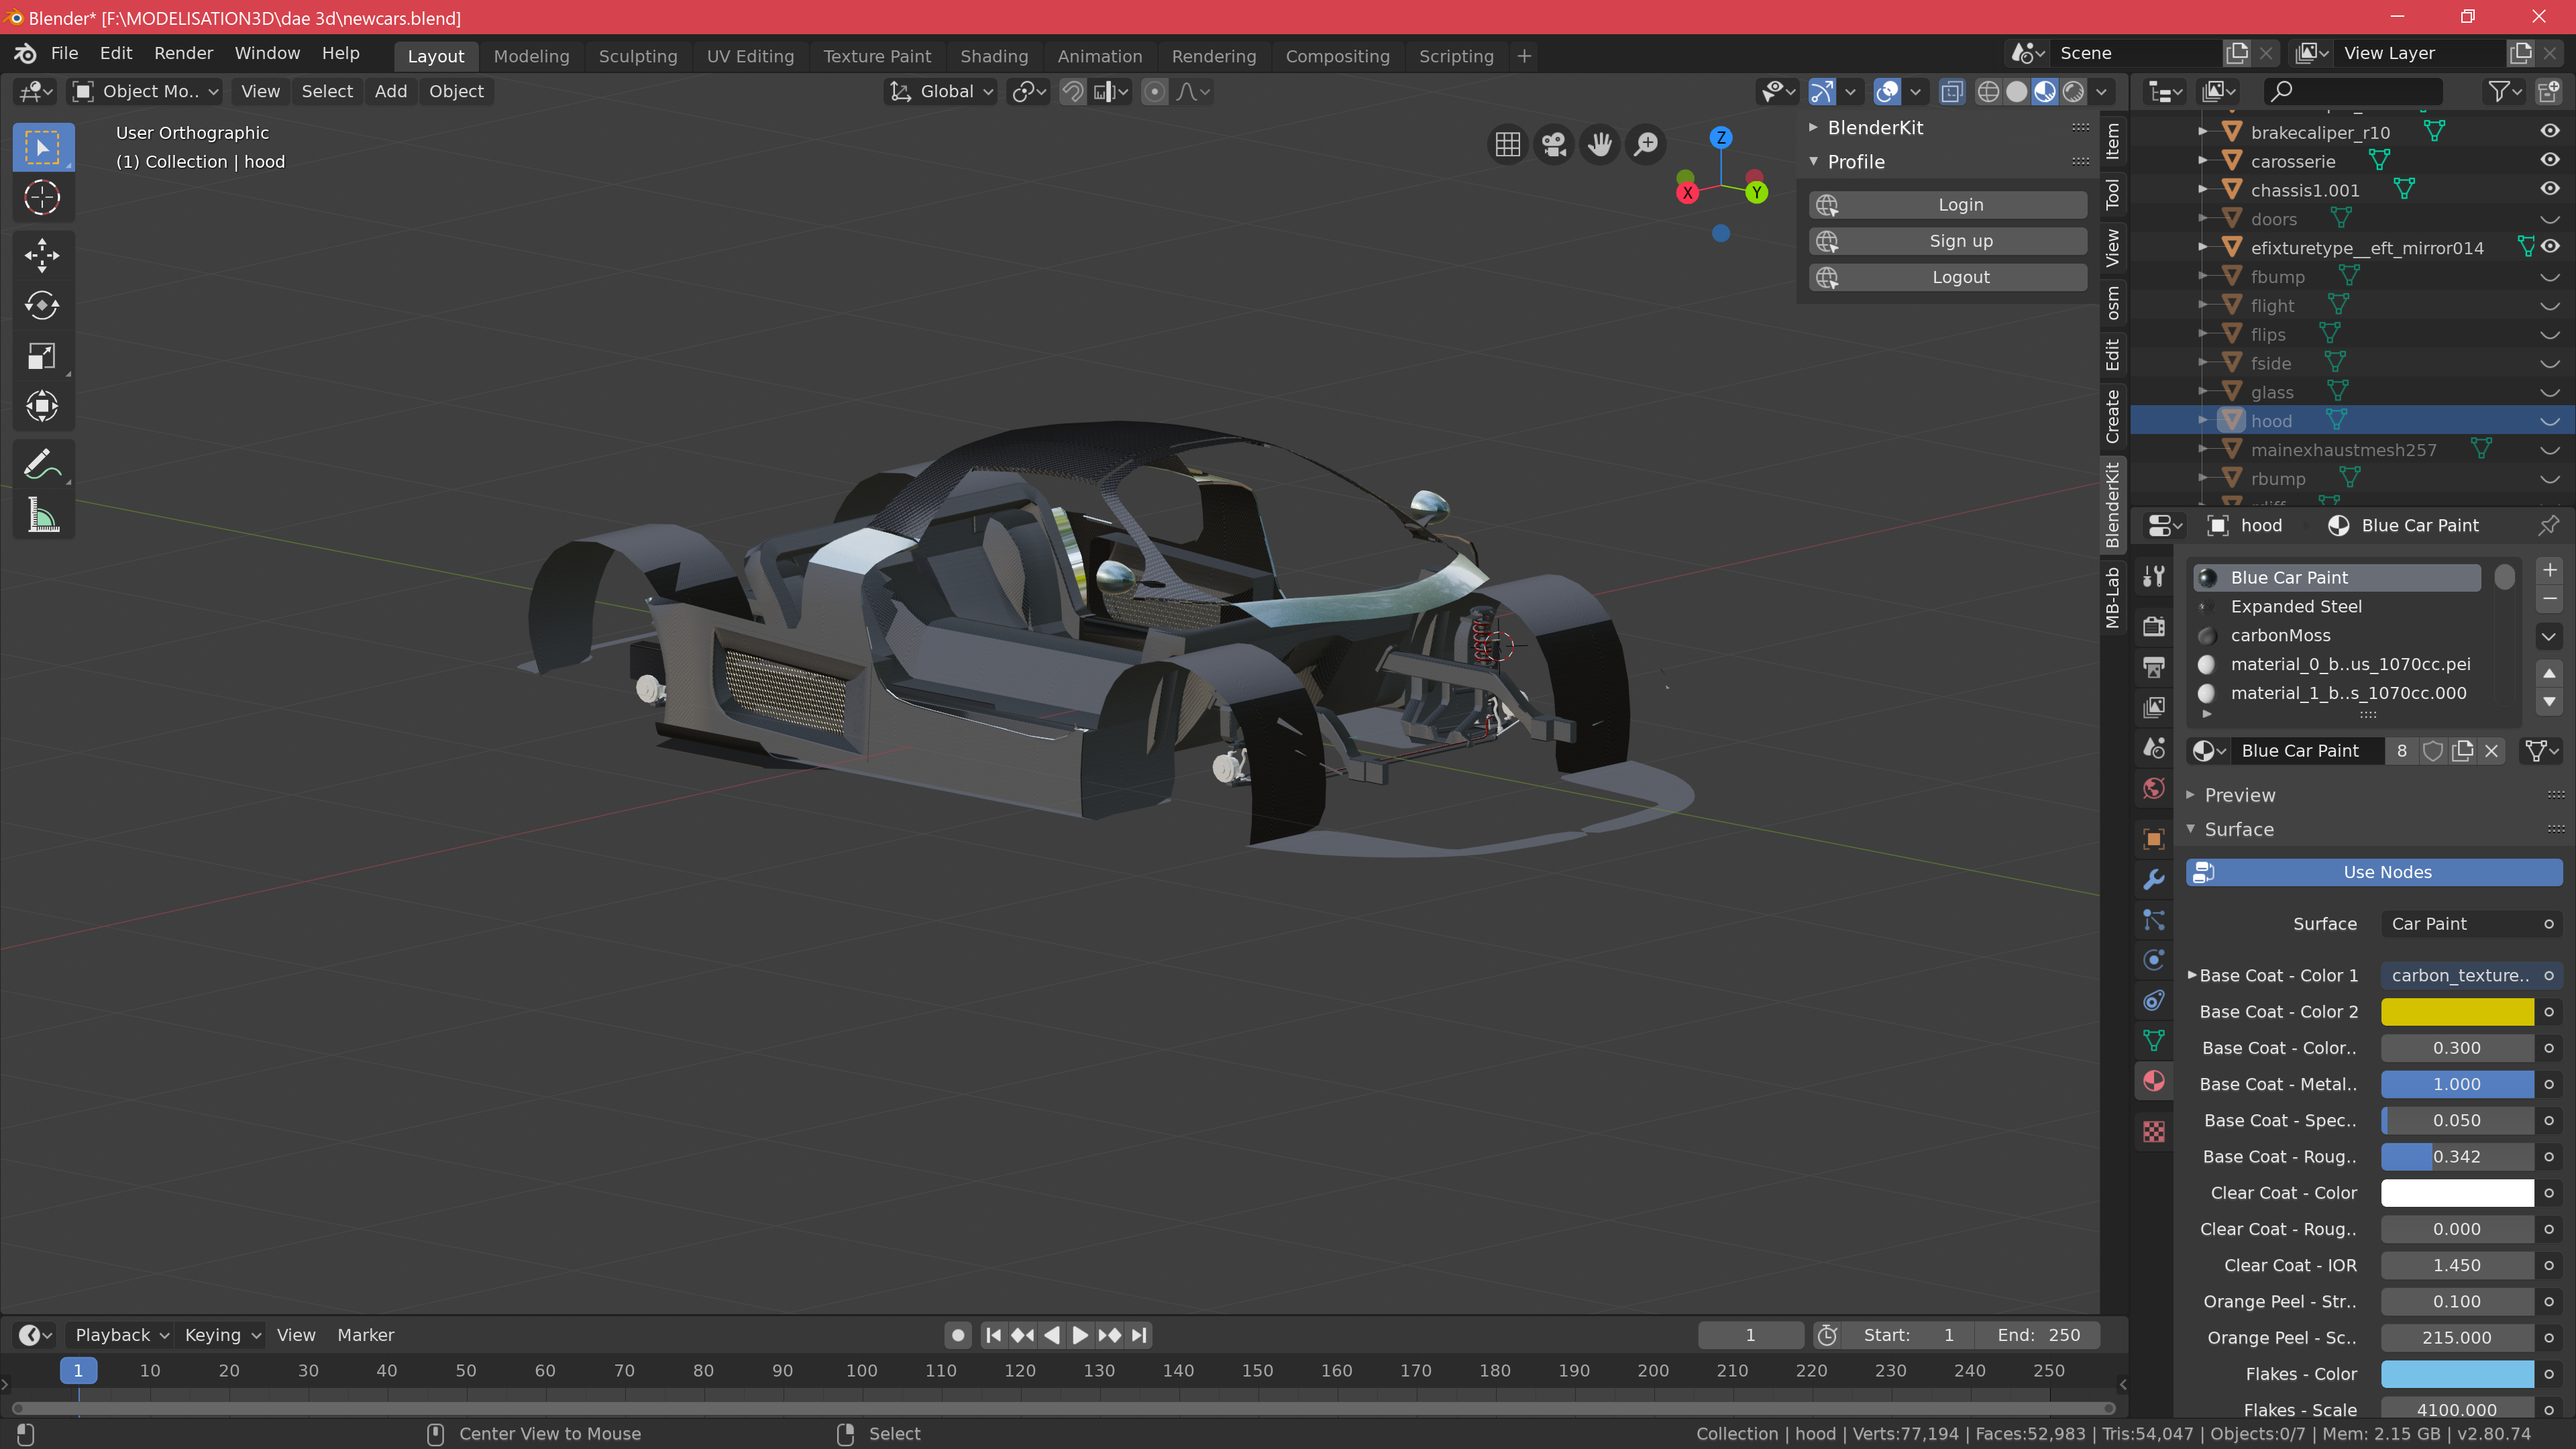The image size is (2576, 1449).
Task: Open the yellow Base Coat Color 2 swatch
Action: [x=2456, y=1012]
